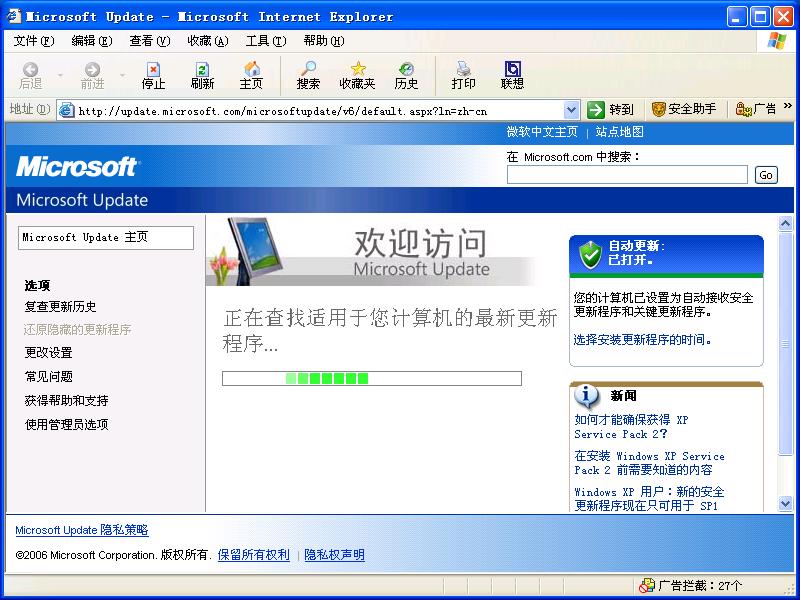This screenshot has width=800, height=600.
Task: Open 复查更新历史 option
Action: click(60, 307)
